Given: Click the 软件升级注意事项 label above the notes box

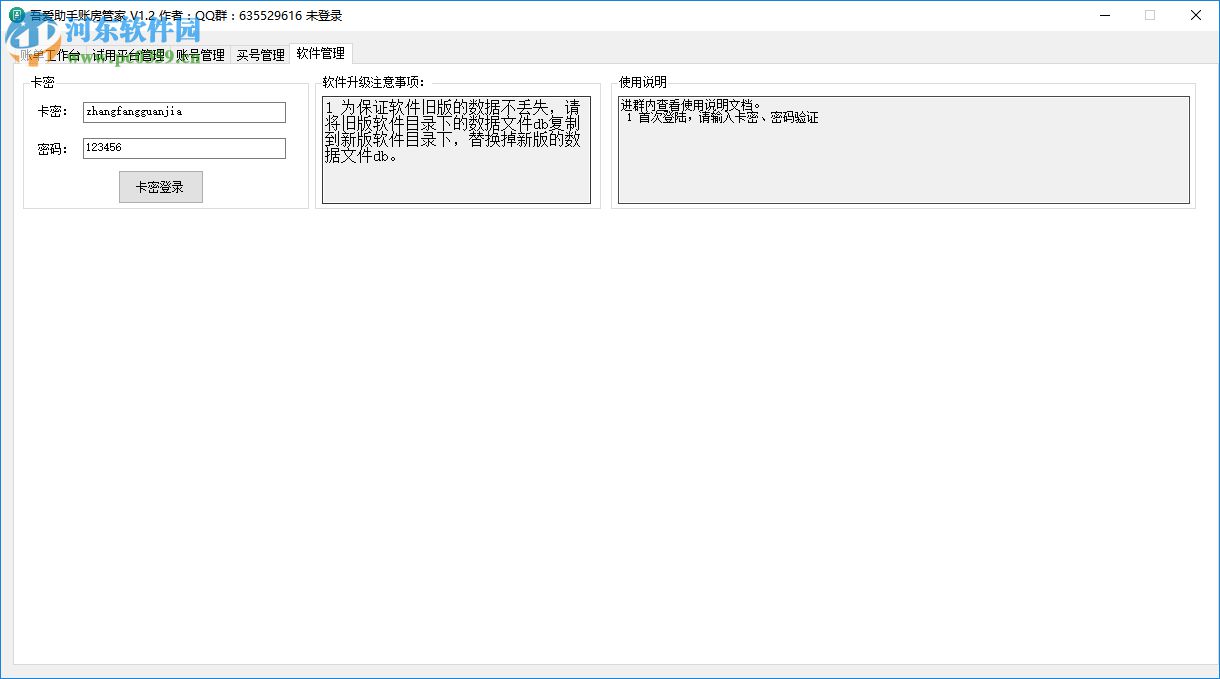Looking at the screenshot, I should point(373,81).
